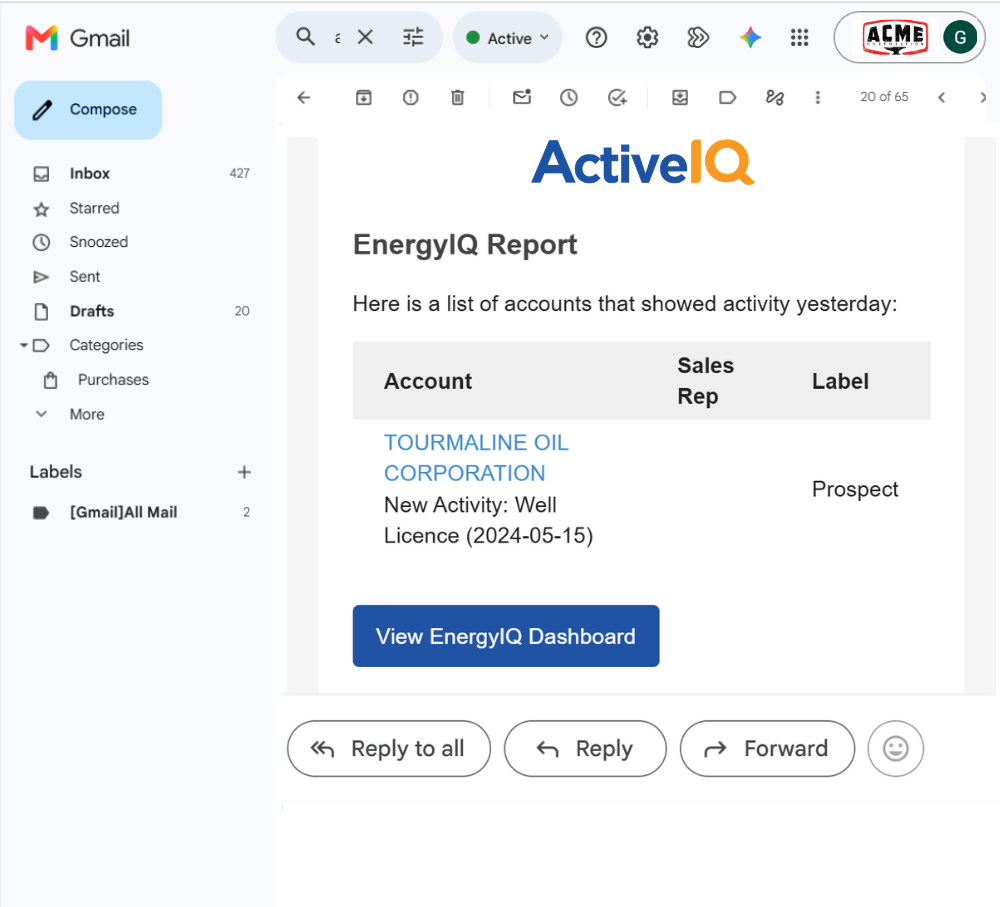
Task: Move email using the Move to icon
Action: [x=680, y=98]
